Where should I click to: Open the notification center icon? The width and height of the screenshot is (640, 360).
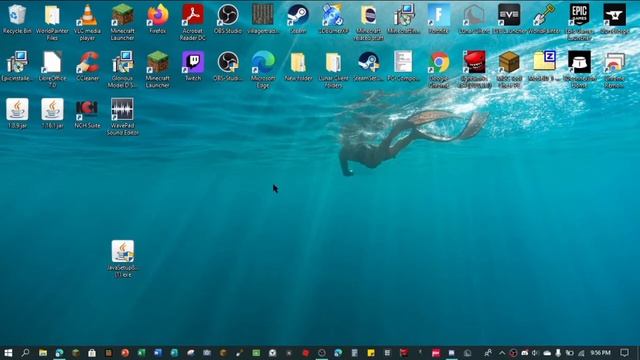coord(624,353)
